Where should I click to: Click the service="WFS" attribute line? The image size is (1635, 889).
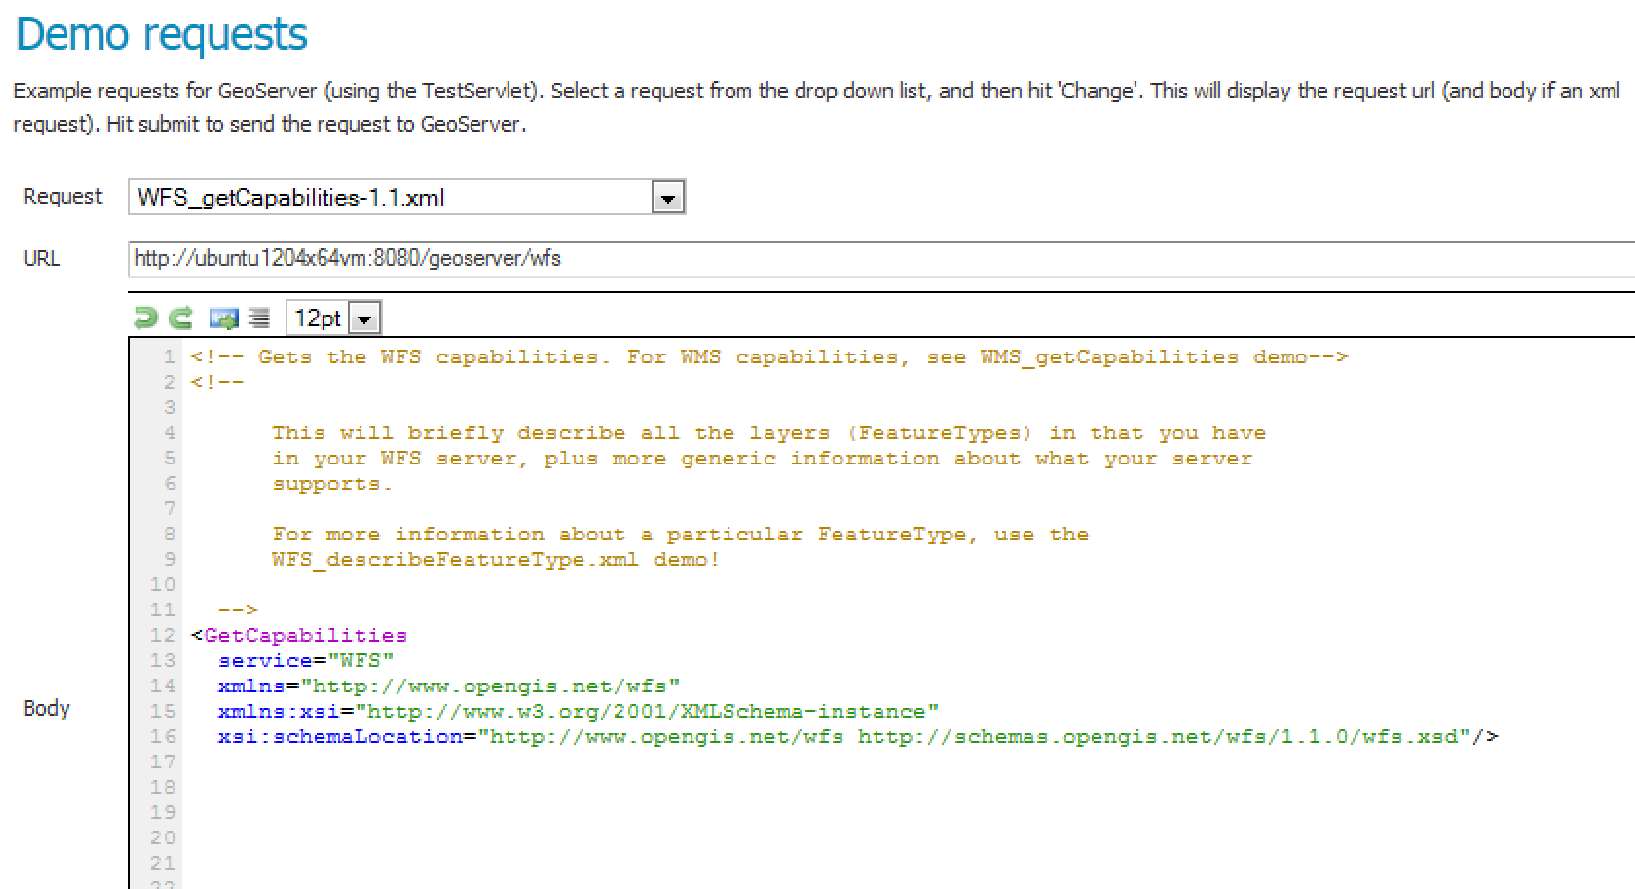306,661
